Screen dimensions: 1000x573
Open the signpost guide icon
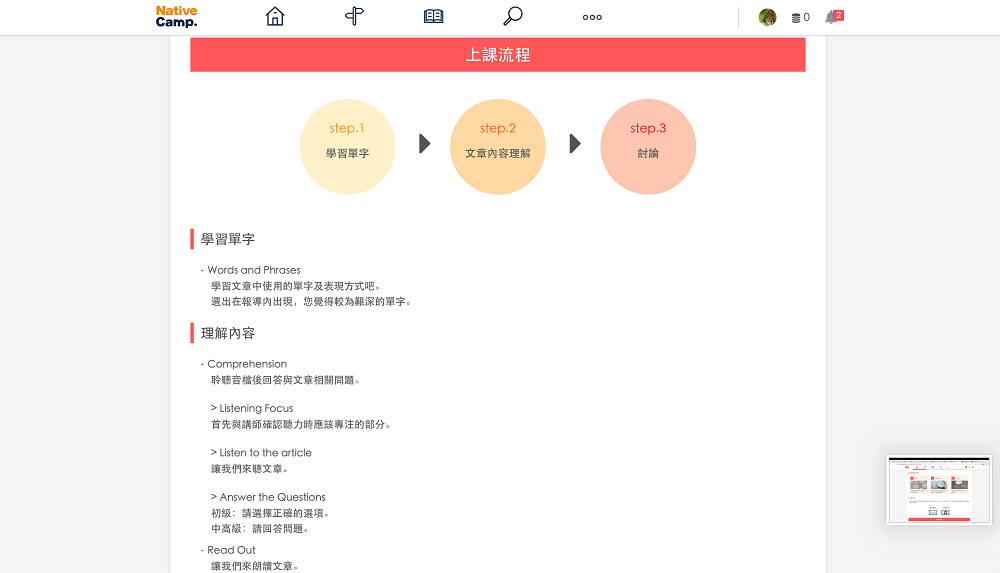tap(355, 17)
